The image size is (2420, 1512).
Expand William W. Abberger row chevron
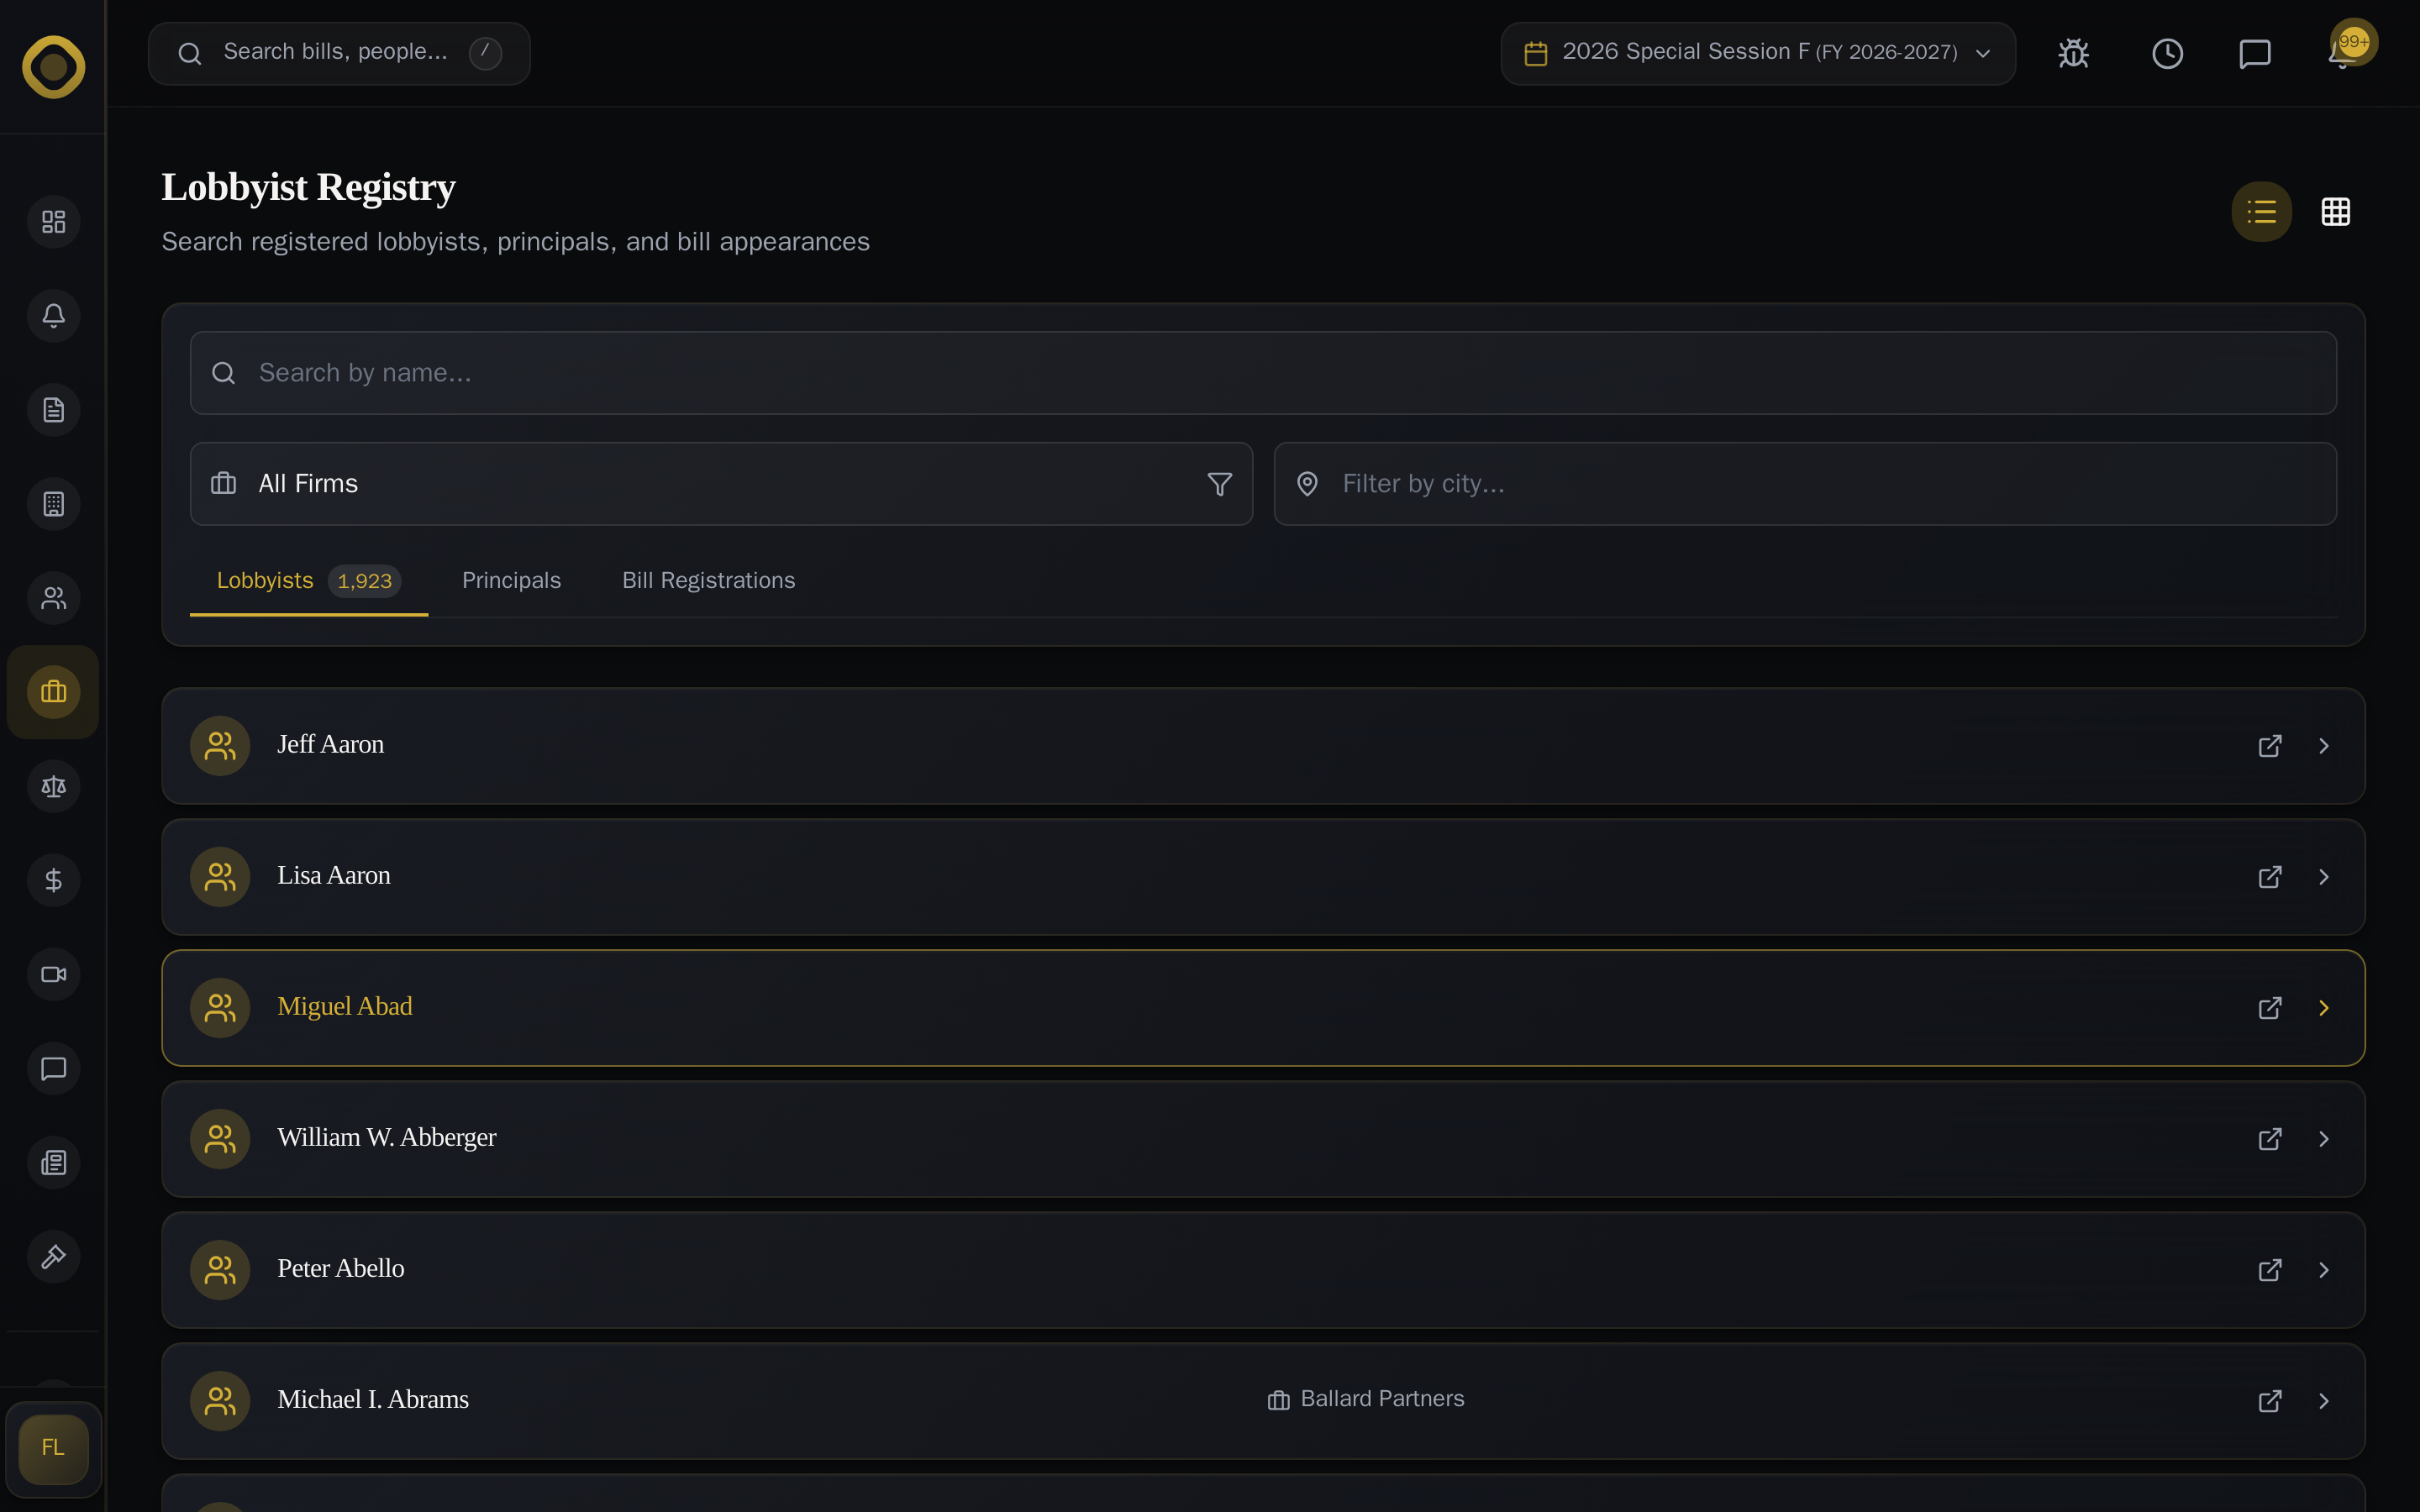coord(2324,1139)
